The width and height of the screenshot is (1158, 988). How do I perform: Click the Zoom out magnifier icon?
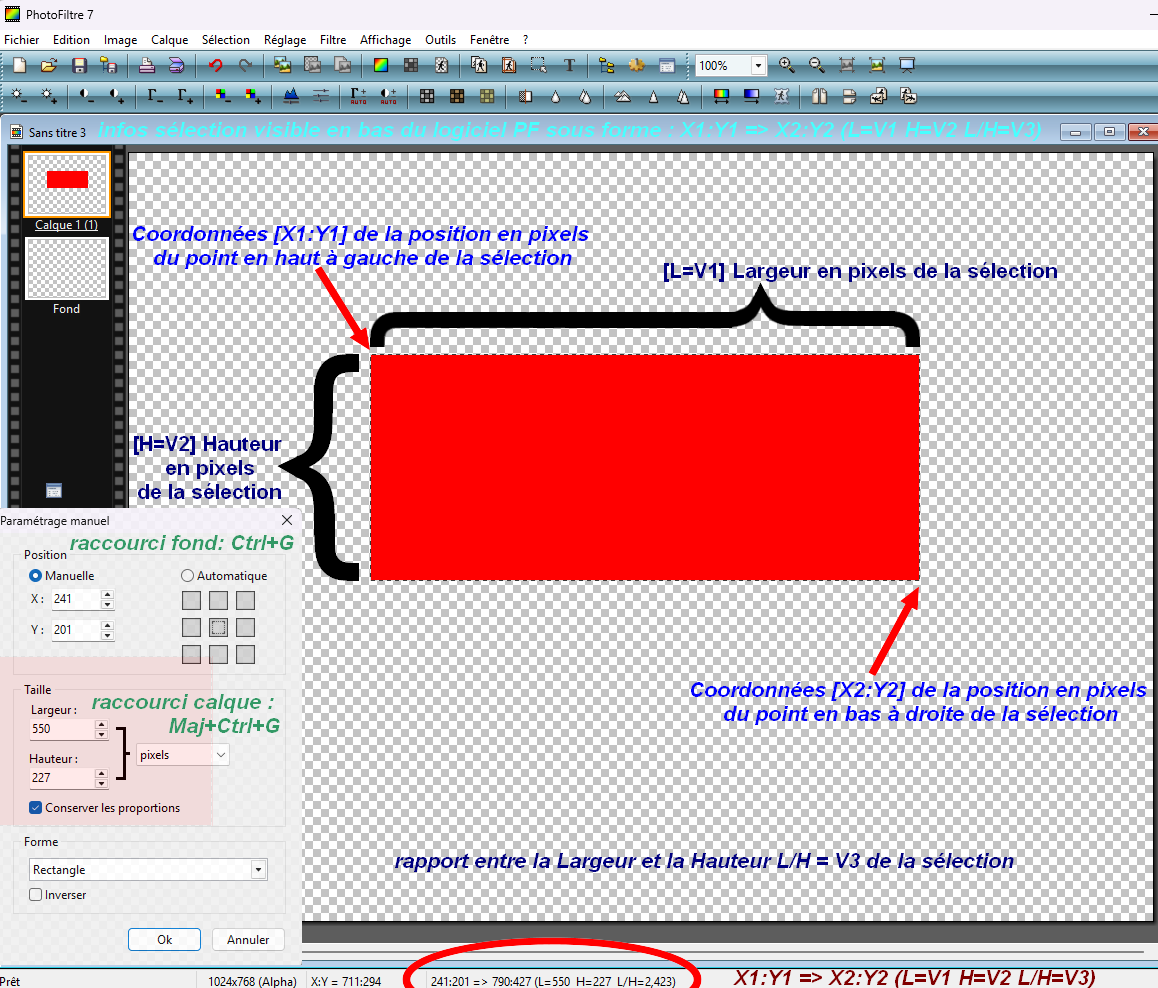point(816,66)
